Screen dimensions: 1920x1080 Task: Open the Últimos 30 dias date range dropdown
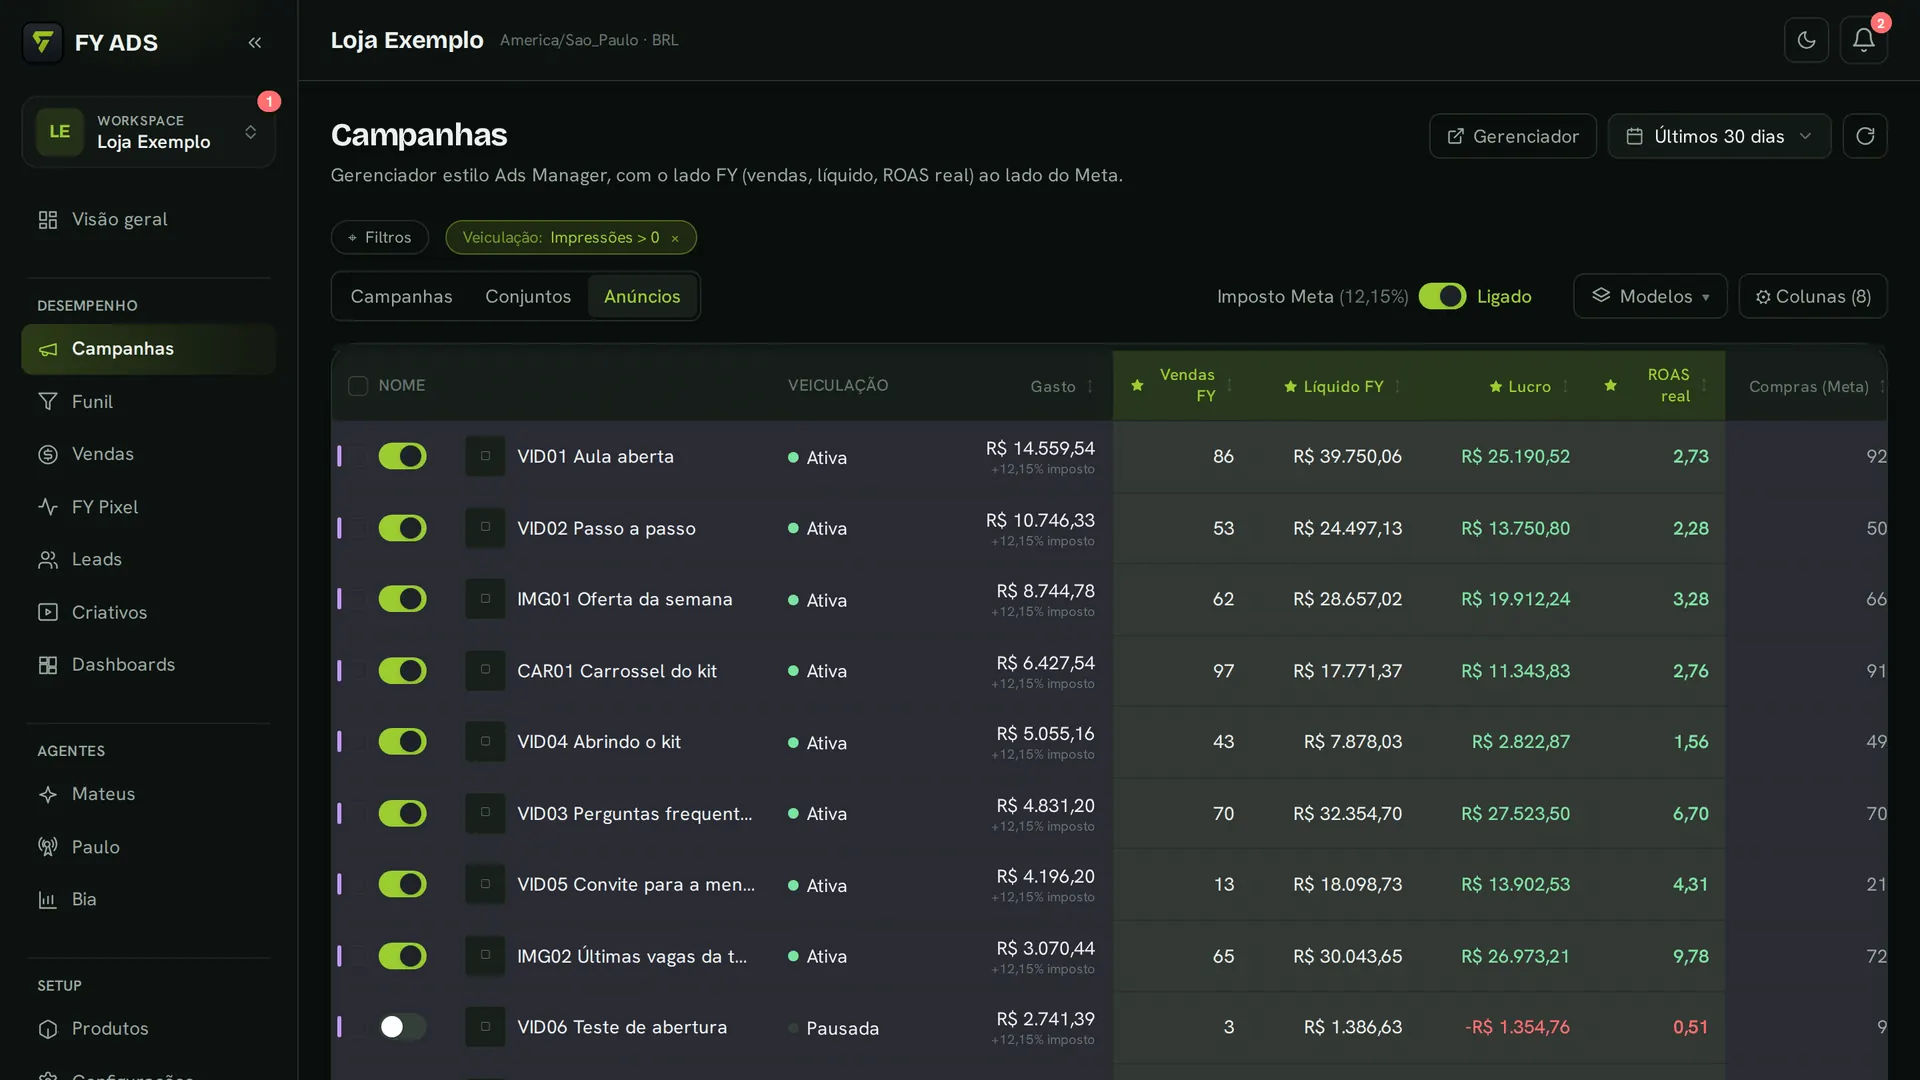tap(1719, 136)
